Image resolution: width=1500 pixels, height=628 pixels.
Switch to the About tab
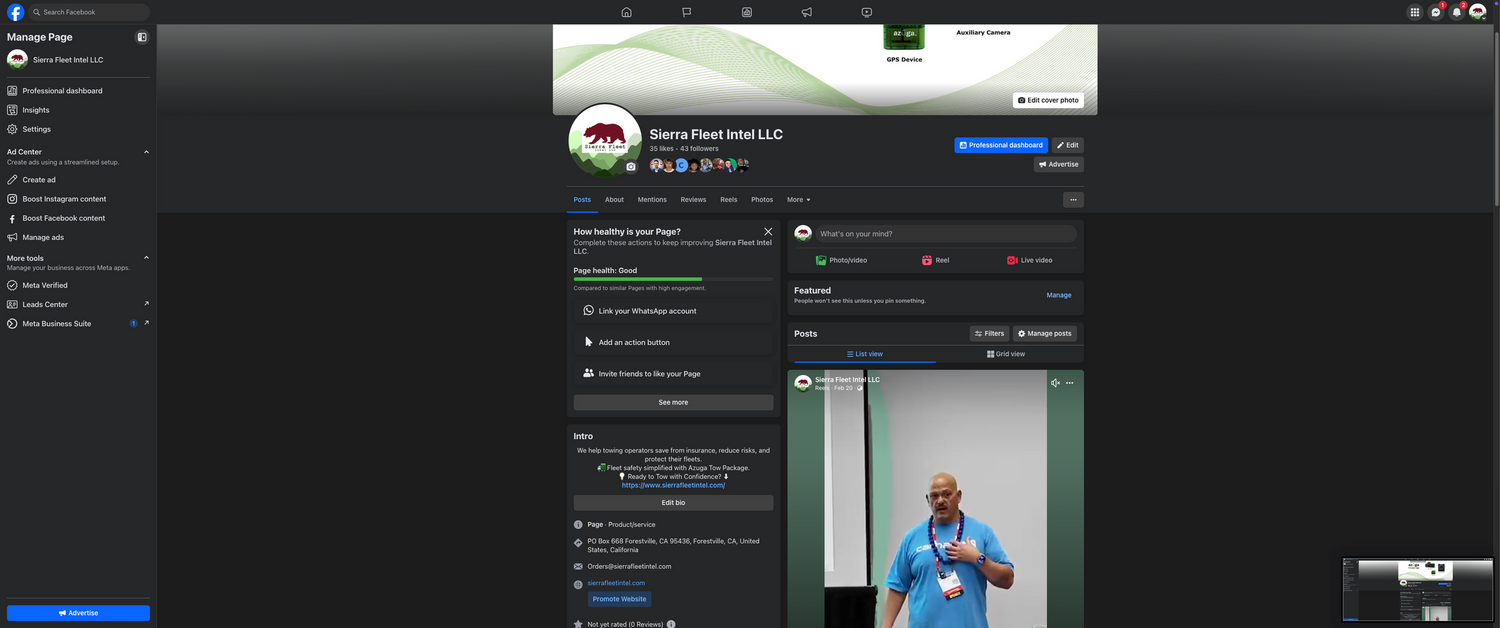[x=614, y=199]
